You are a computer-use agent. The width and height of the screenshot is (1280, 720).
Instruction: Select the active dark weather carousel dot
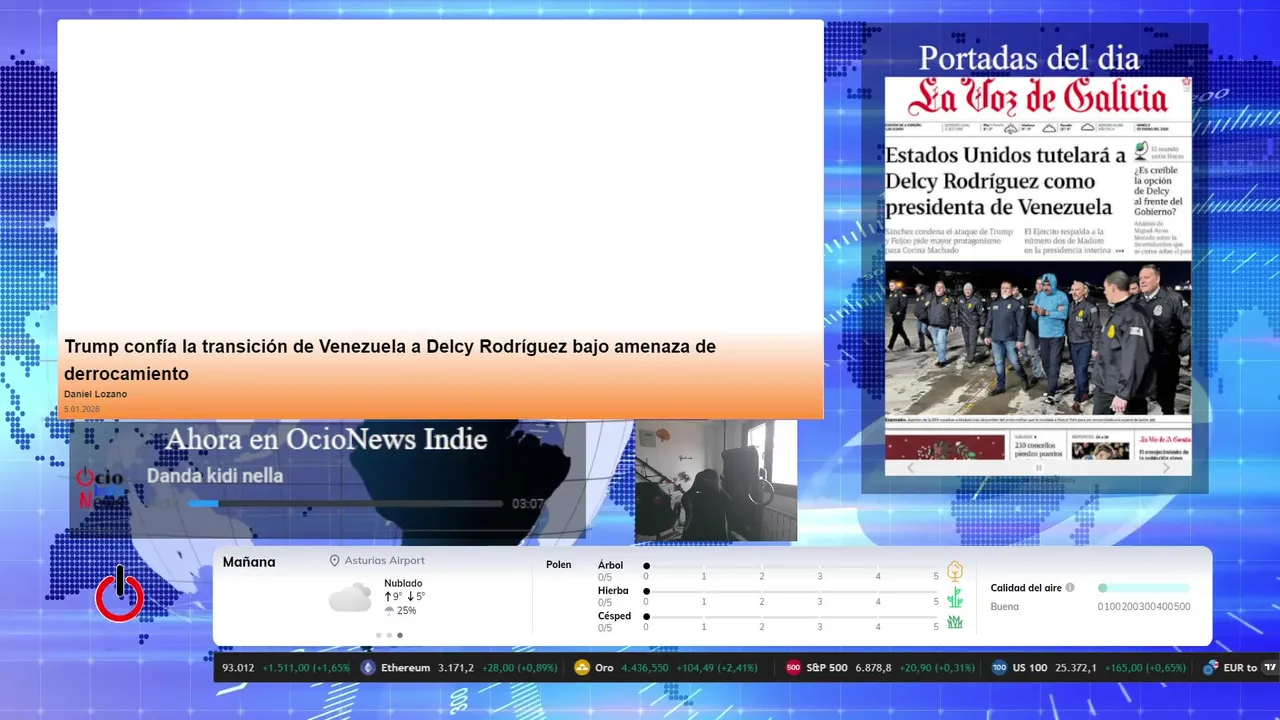pos(400,635)
